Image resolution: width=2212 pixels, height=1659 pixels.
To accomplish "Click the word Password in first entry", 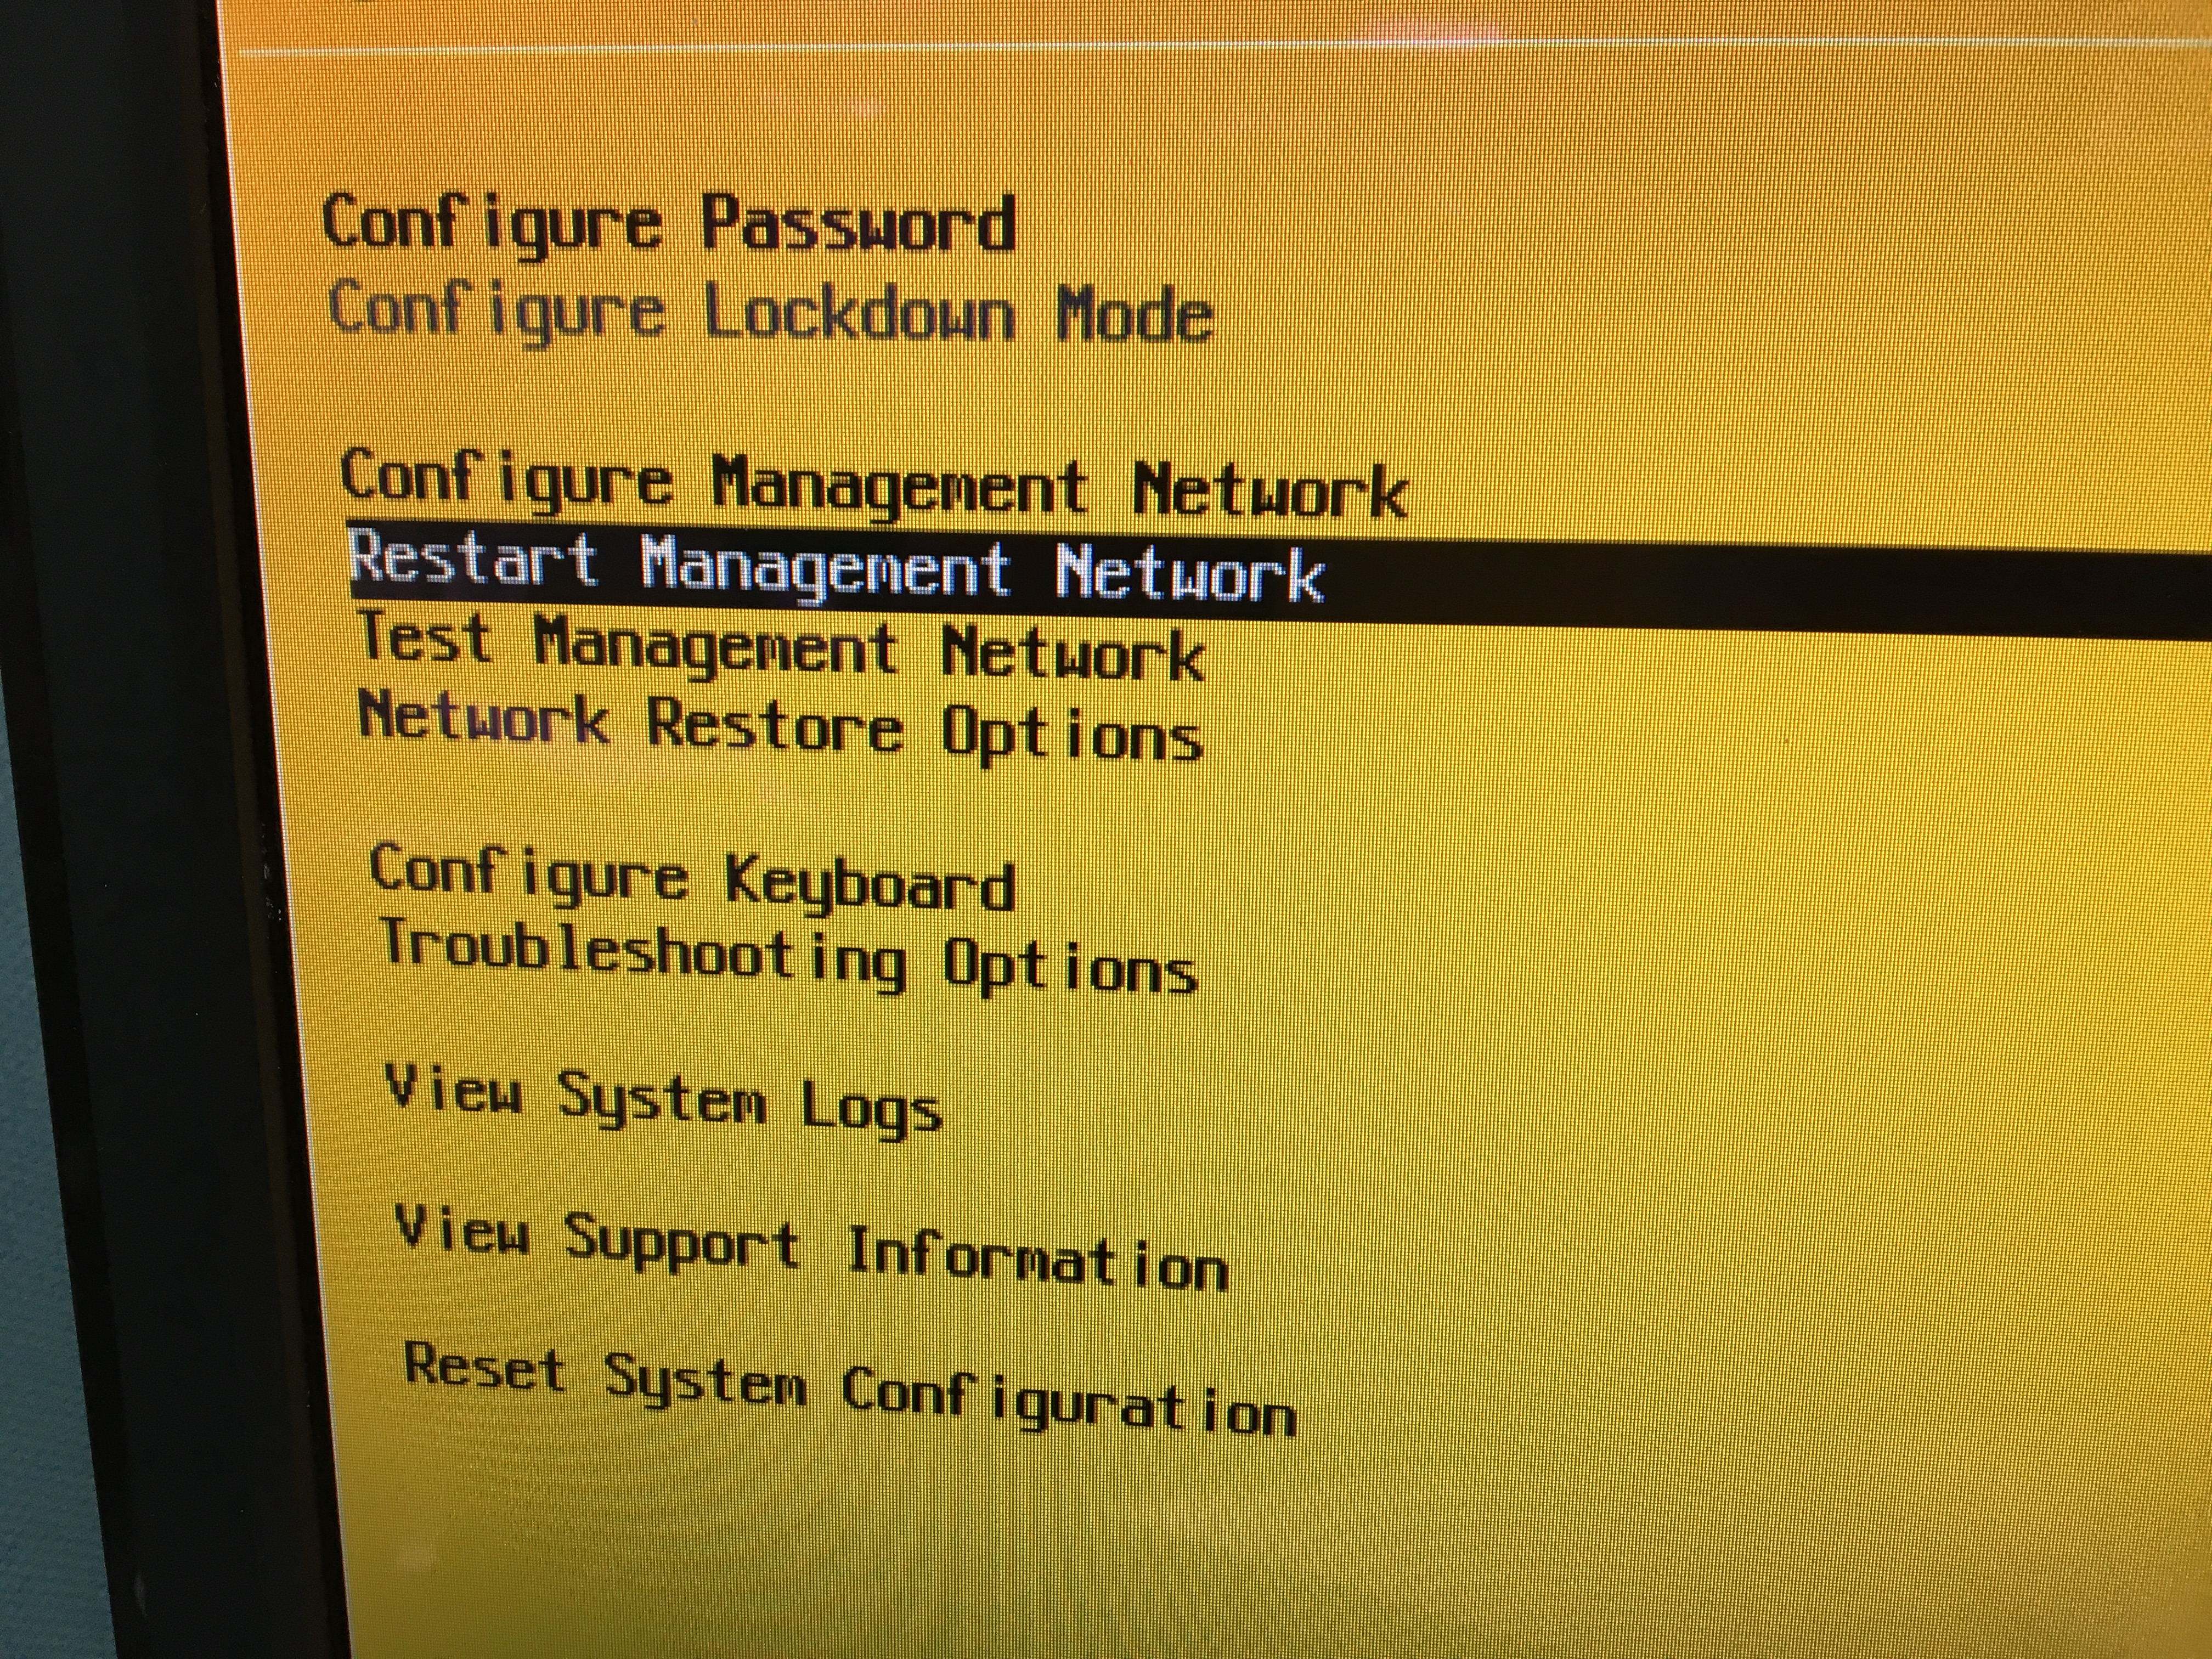I will (858, 226).
